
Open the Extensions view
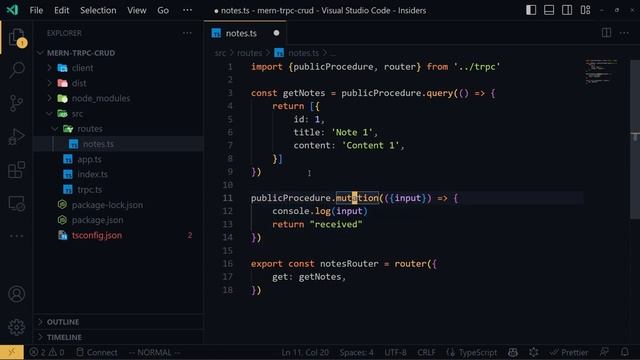pos(16,170)
